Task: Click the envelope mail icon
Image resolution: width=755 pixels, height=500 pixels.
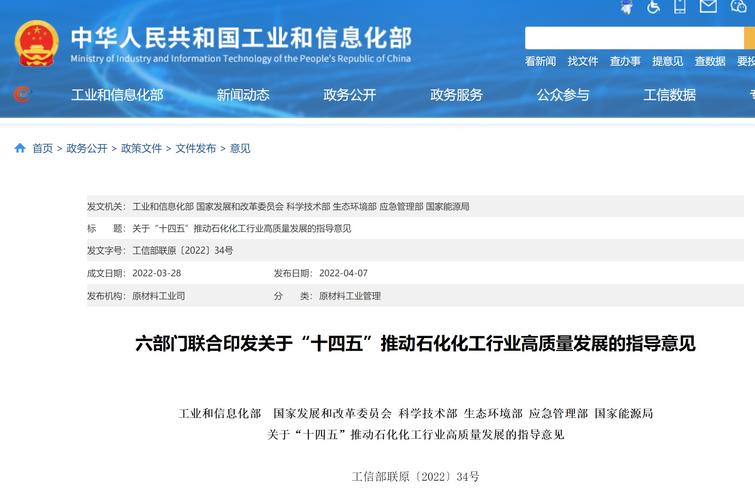Action: pos(708,6)
